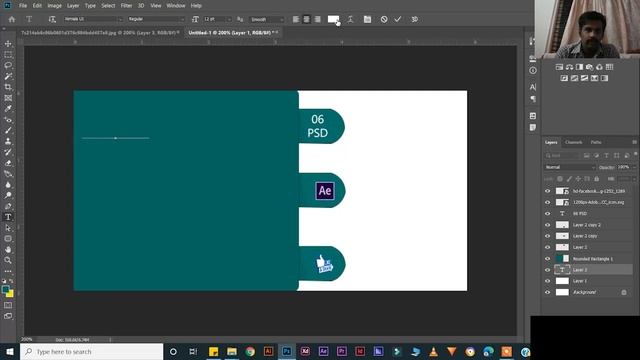Select the Brush tool
Screen dimensions: 640x360
pos(8,130)
